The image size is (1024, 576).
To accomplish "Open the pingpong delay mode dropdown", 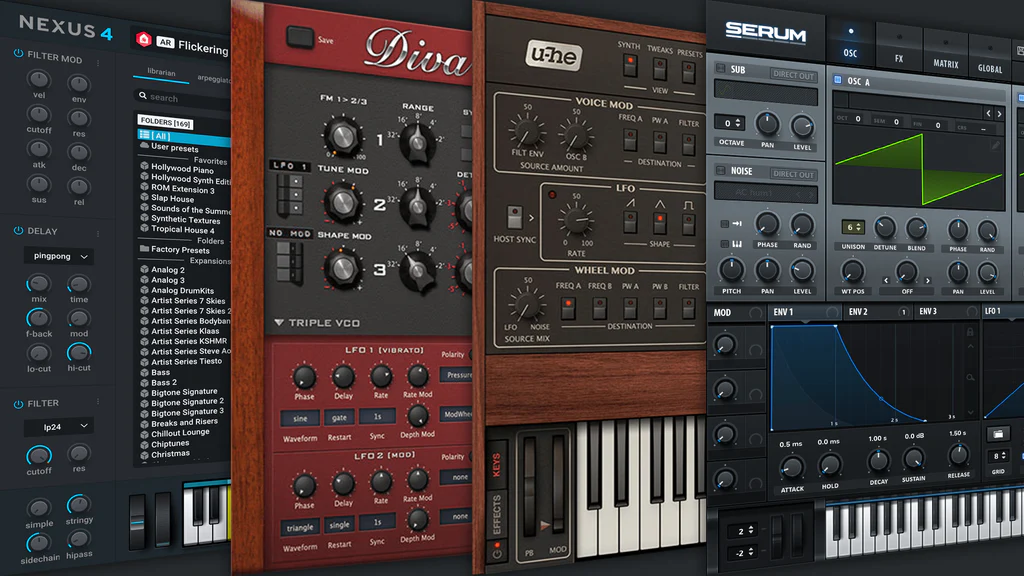I will click(x=59, y=256).
